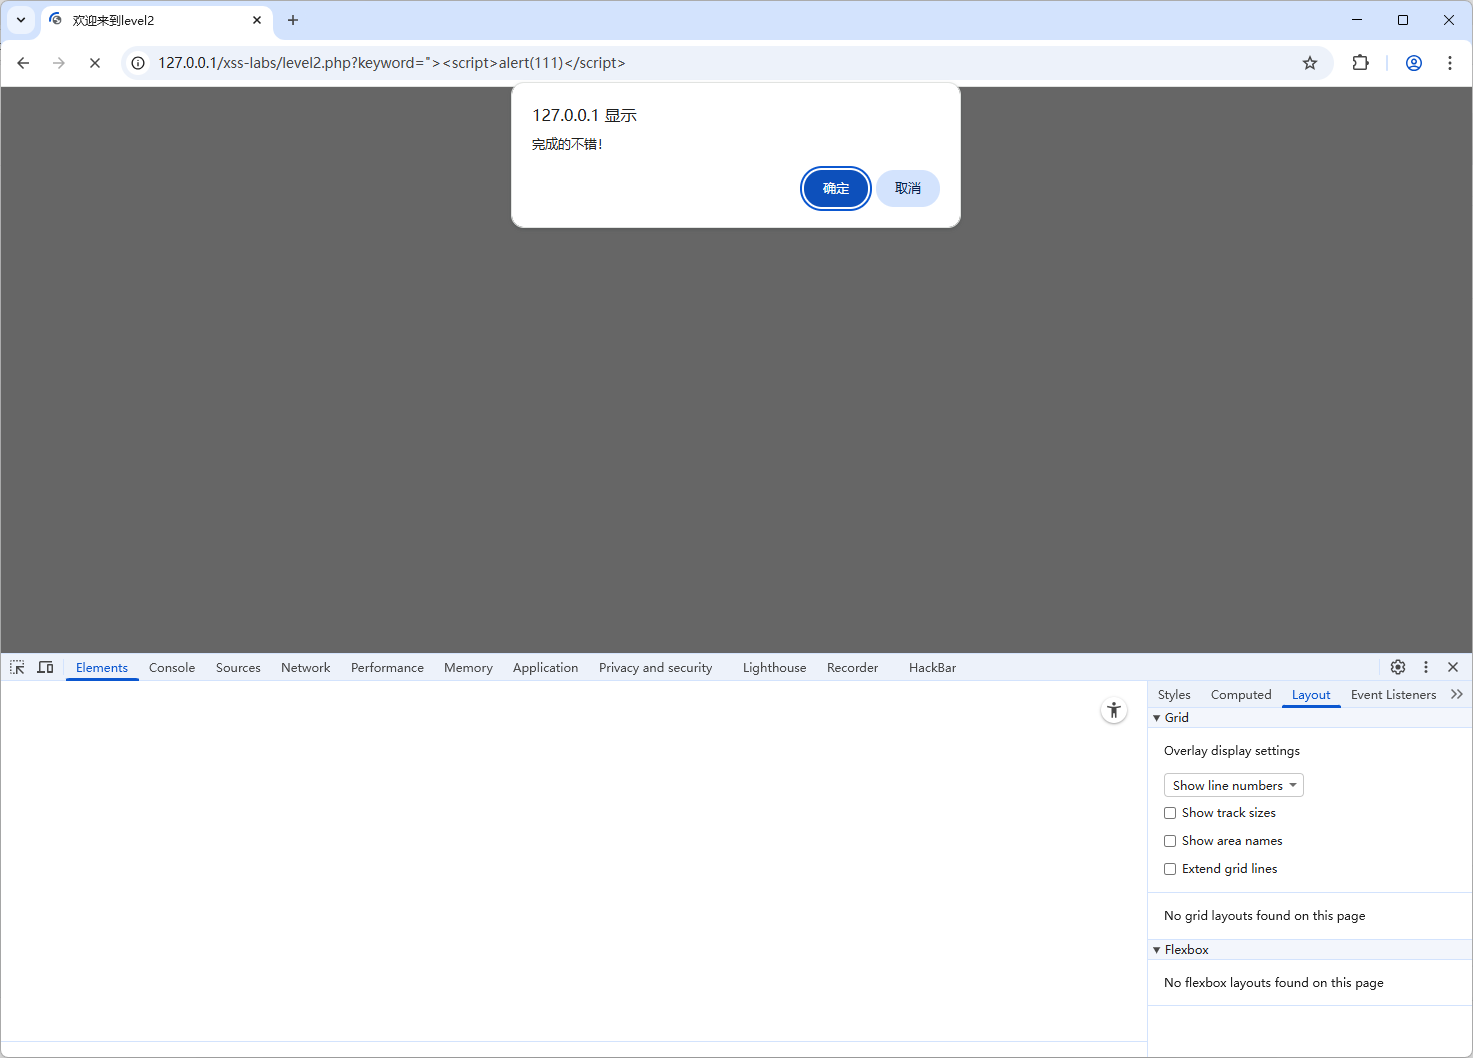Open the Show line numbers dropdown
The image size is (1473, 1058).
(x=1234, y=785)
